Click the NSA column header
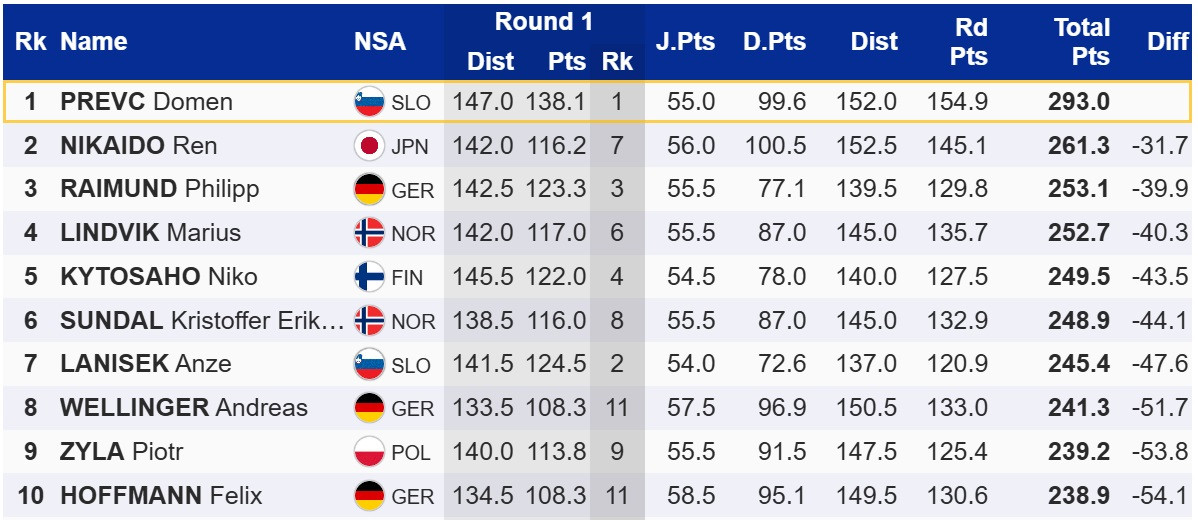 click(x=380, y=41)
